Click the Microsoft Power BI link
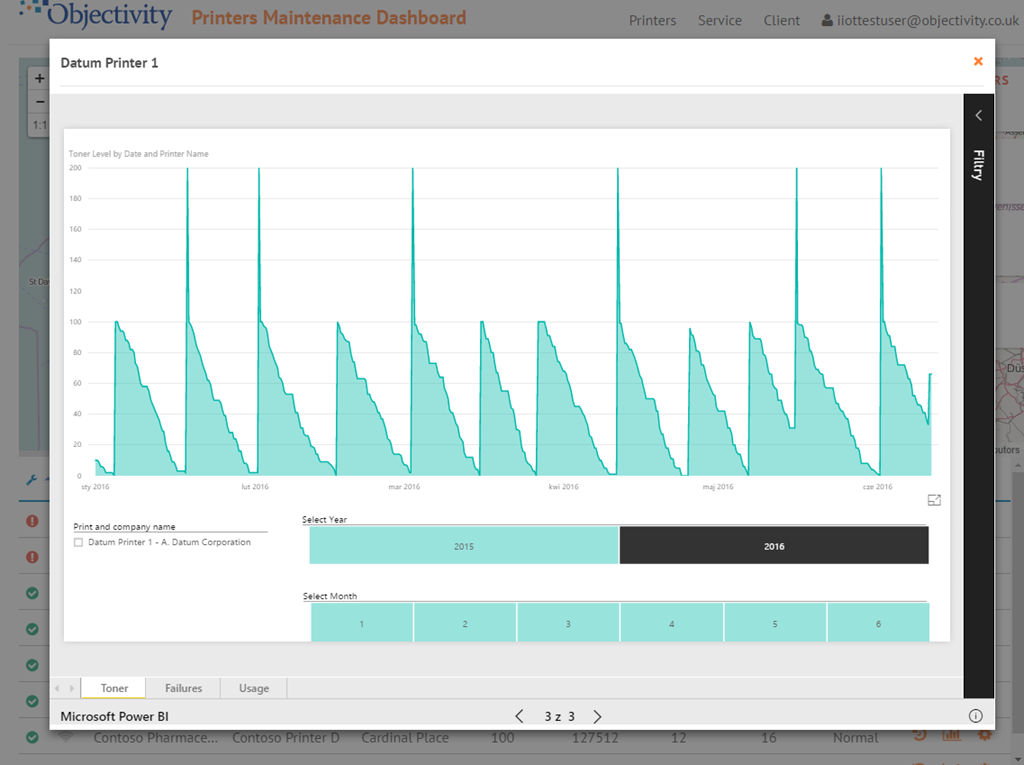The image size is (1024, 765). click(x=114, y=717)
